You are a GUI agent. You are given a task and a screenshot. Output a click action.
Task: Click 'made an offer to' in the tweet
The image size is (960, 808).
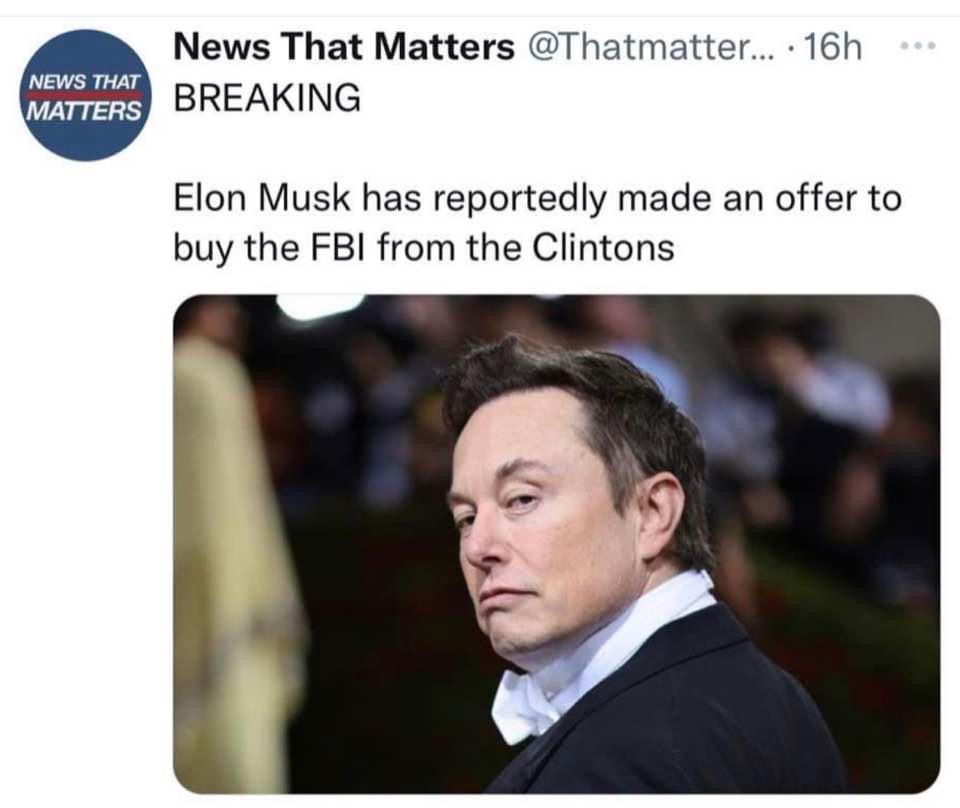coord(759,198)
